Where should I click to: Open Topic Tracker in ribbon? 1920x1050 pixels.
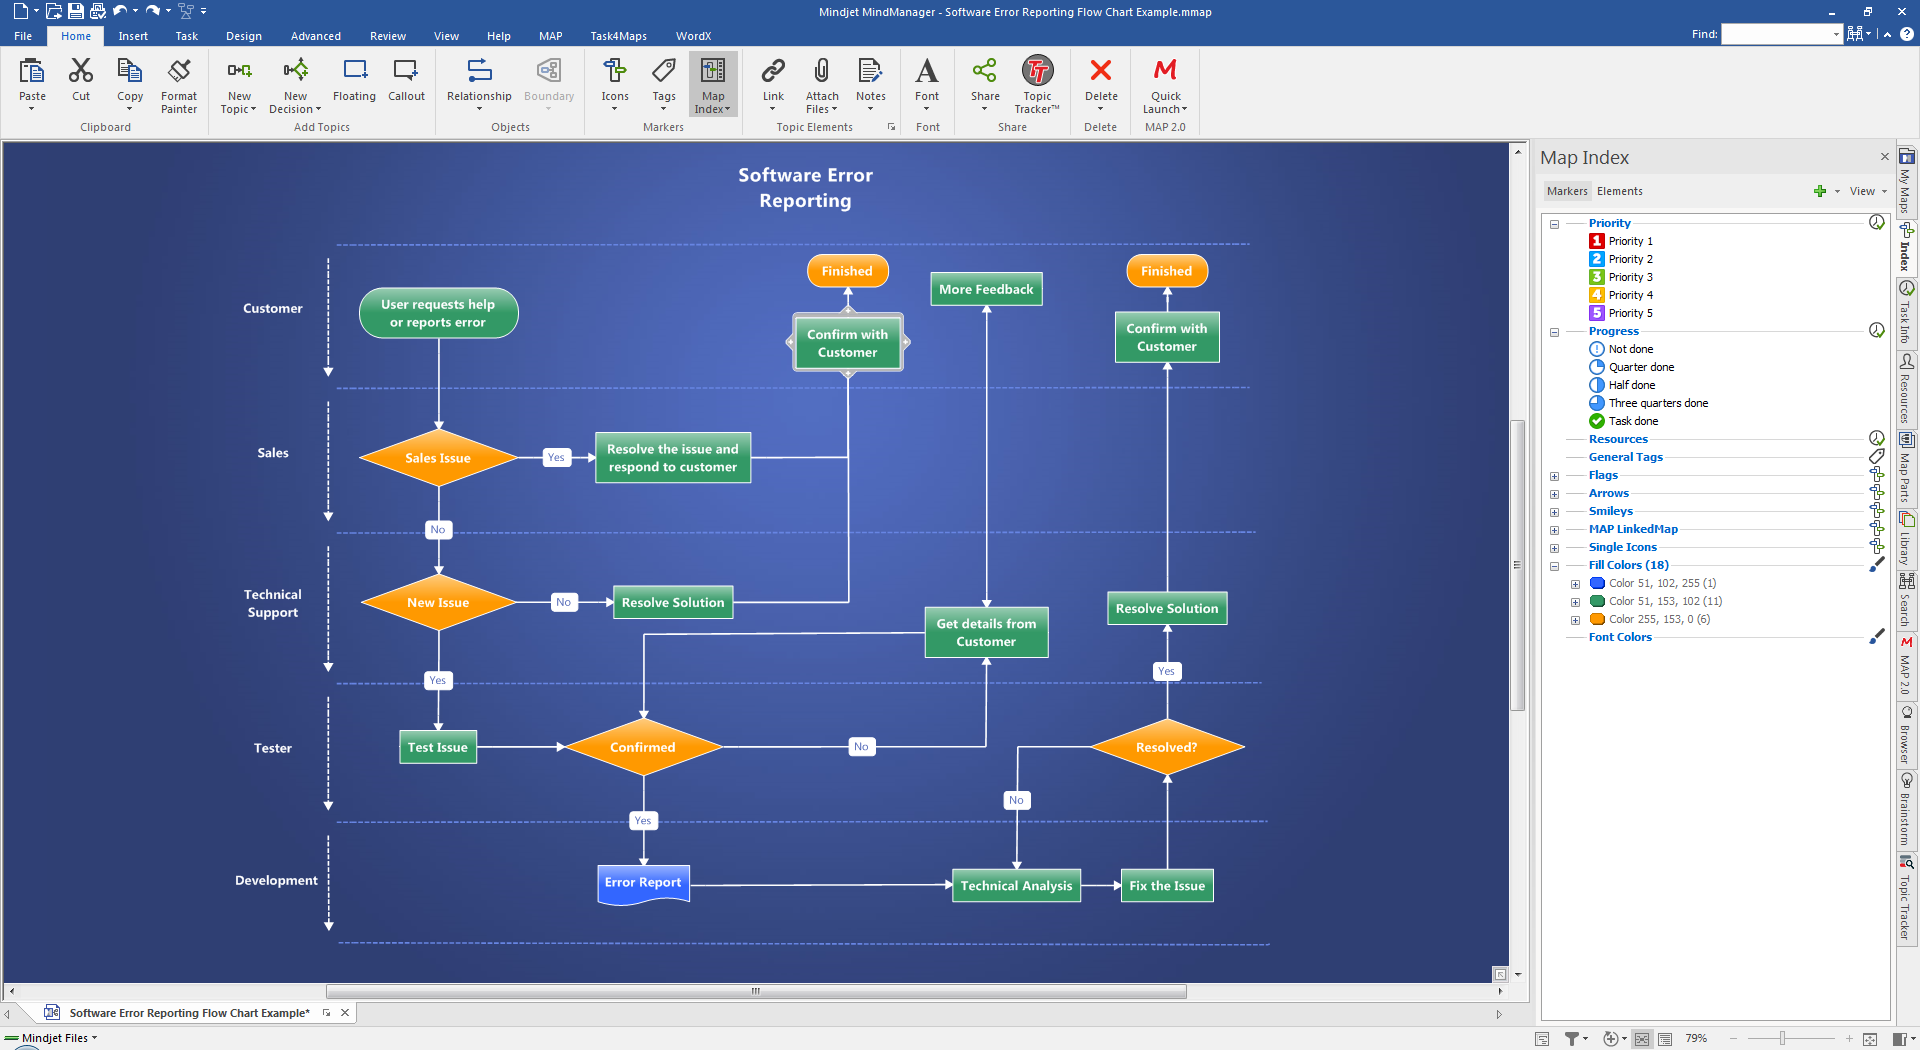1037,71
